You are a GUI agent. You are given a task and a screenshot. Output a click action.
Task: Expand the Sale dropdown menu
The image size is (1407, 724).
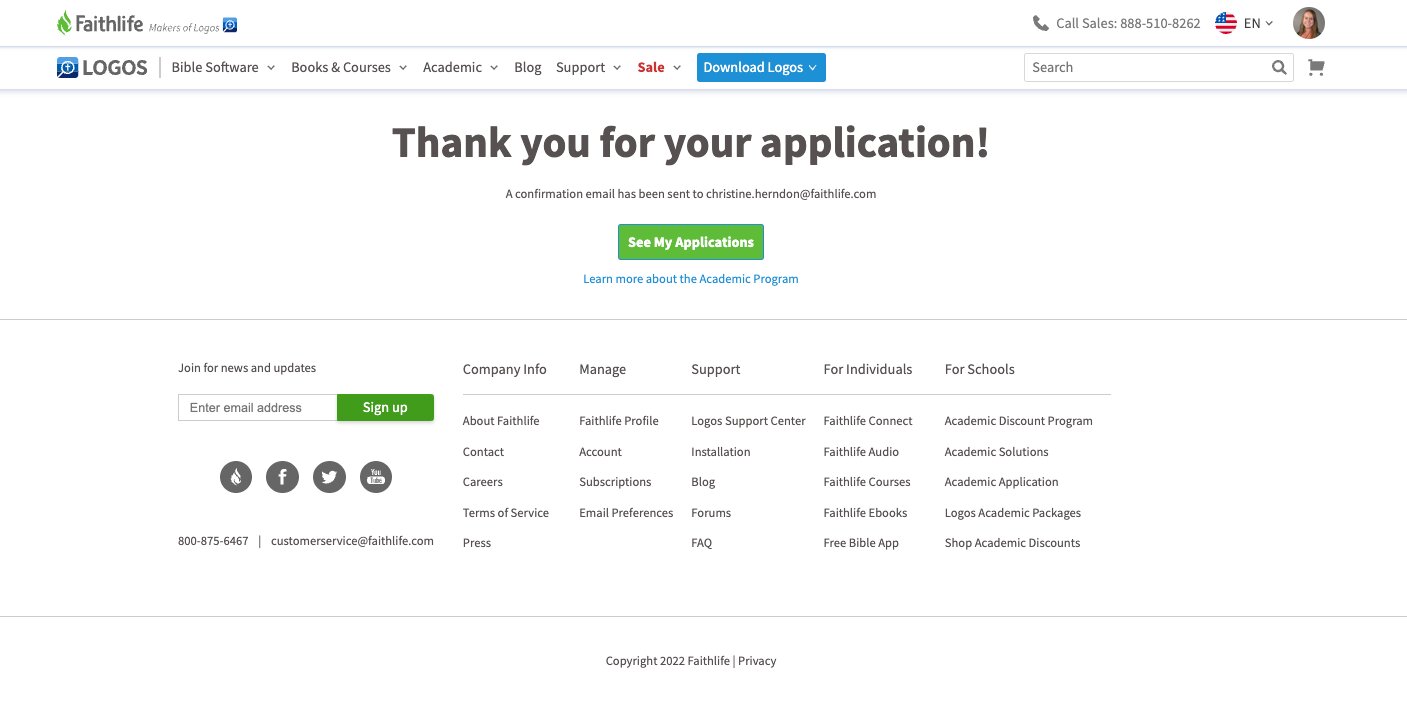tap(659, 68)
